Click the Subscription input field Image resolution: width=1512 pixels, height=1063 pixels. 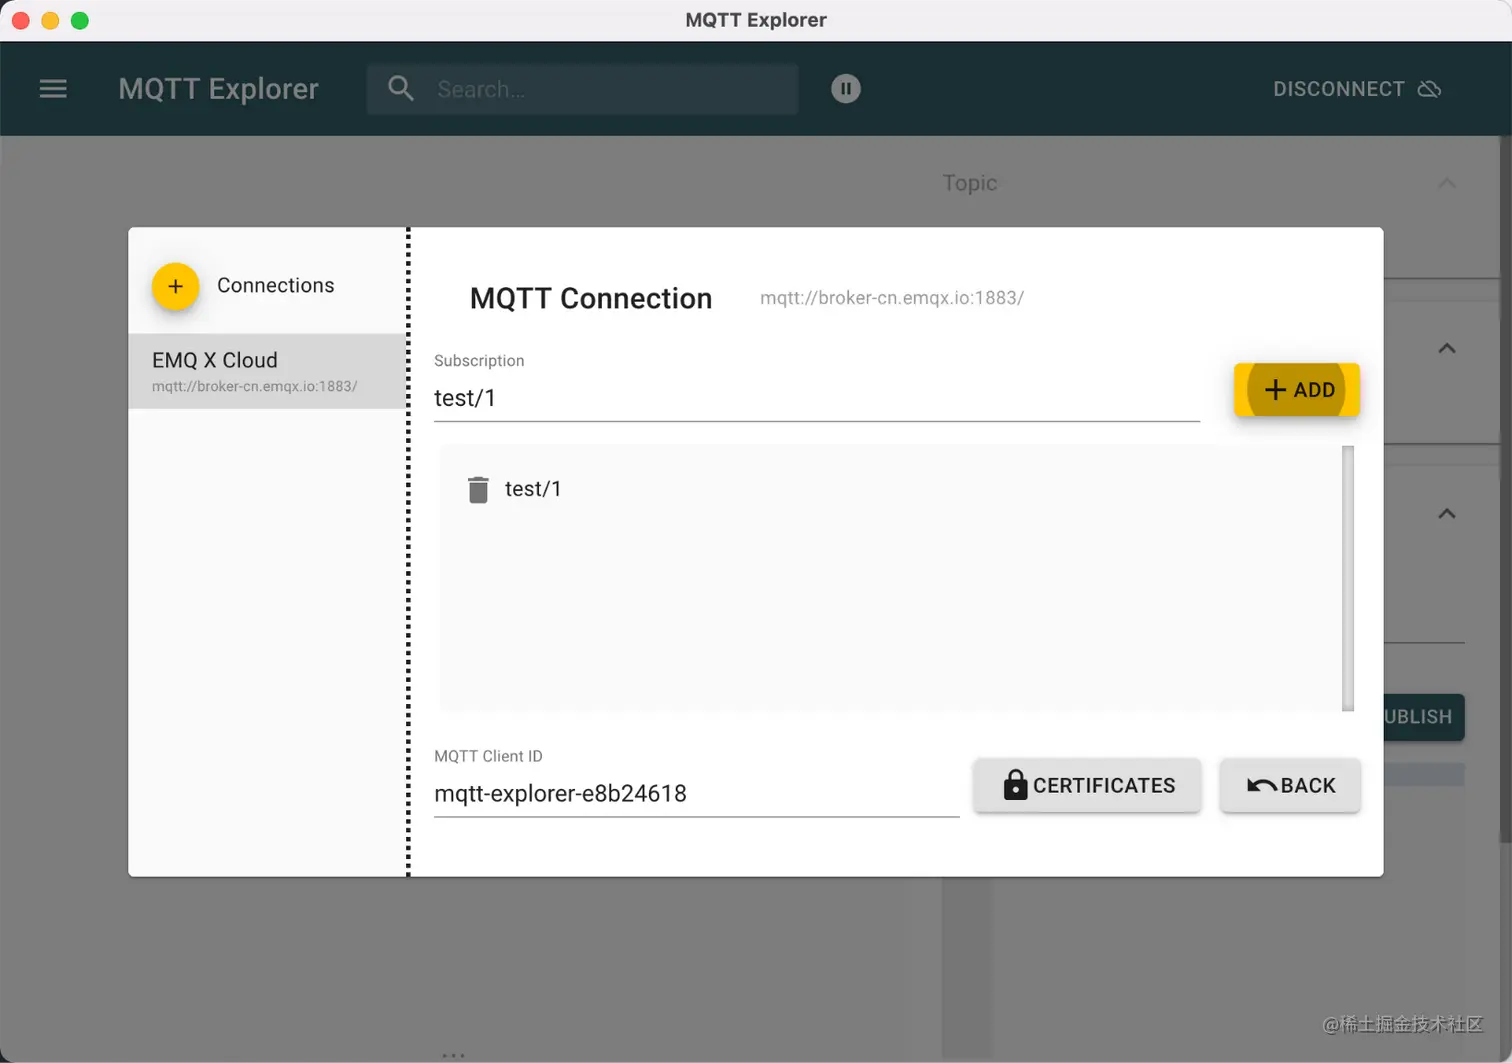816,398
